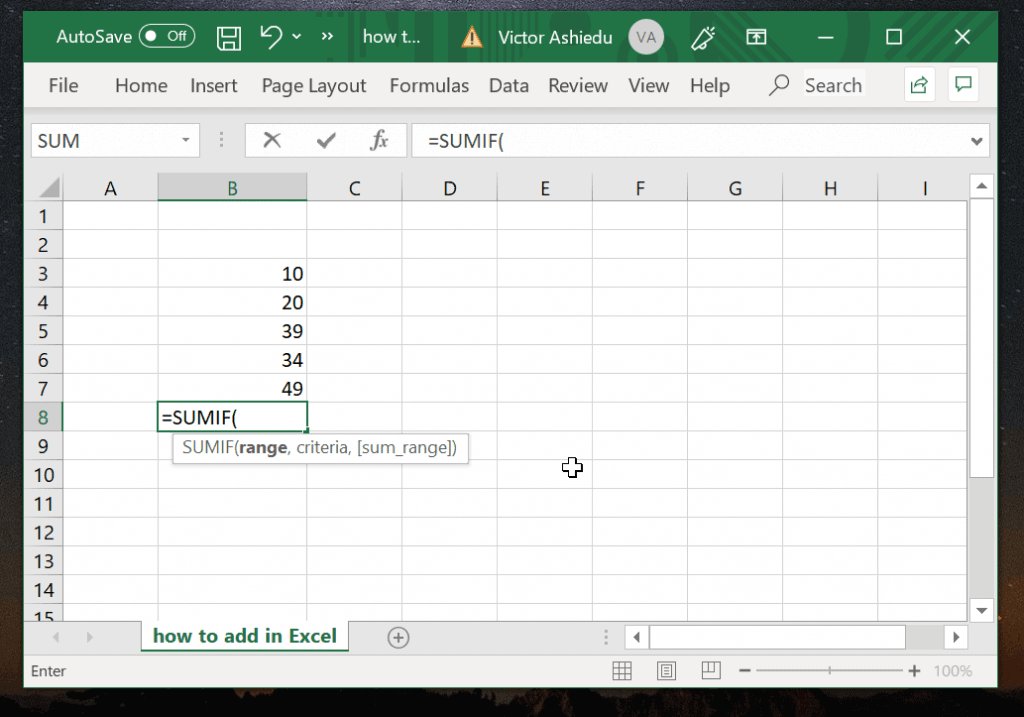This screenshot has height=717, width=1024.
Task: Switch to the Data tab
Action: click(509, 86)
